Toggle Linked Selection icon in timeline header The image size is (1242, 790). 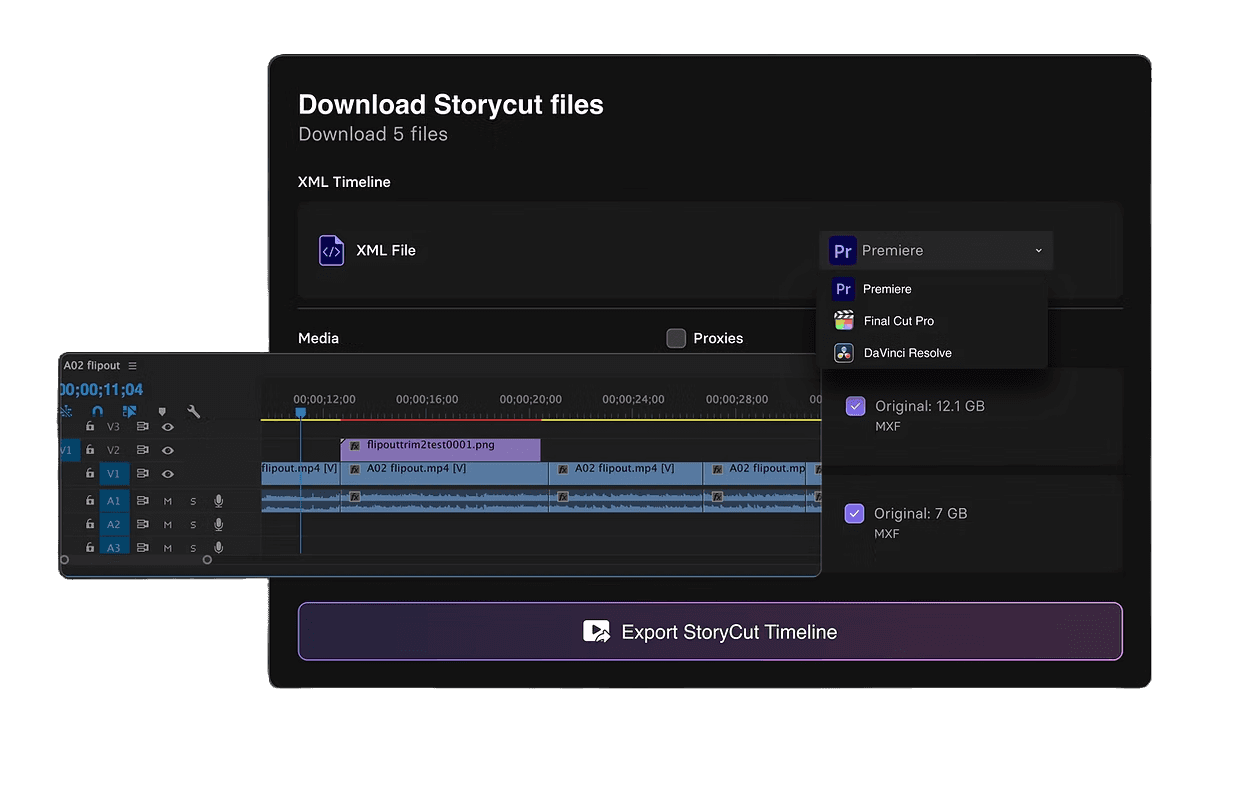point(130,411)
